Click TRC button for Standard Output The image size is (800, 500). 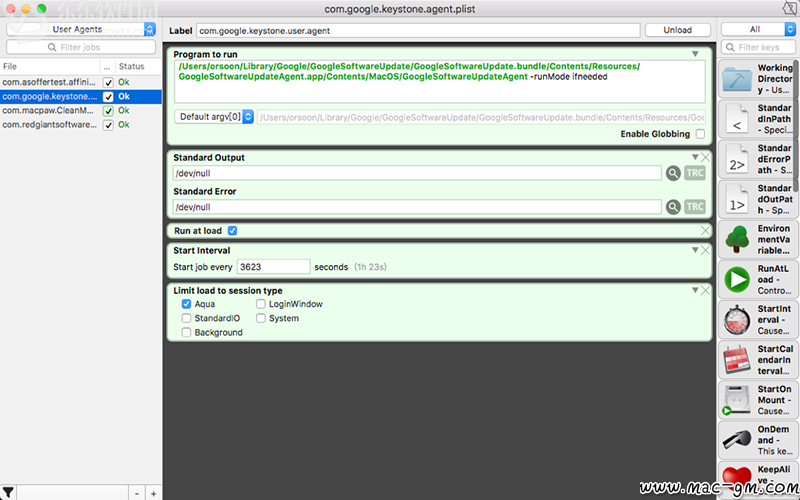tap(695, 173)
